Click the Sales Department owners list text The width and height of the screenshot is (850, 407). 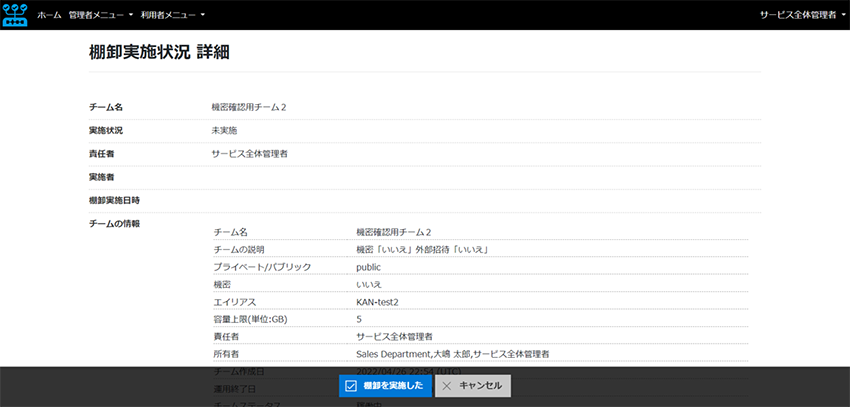click(x=452, y=353)
